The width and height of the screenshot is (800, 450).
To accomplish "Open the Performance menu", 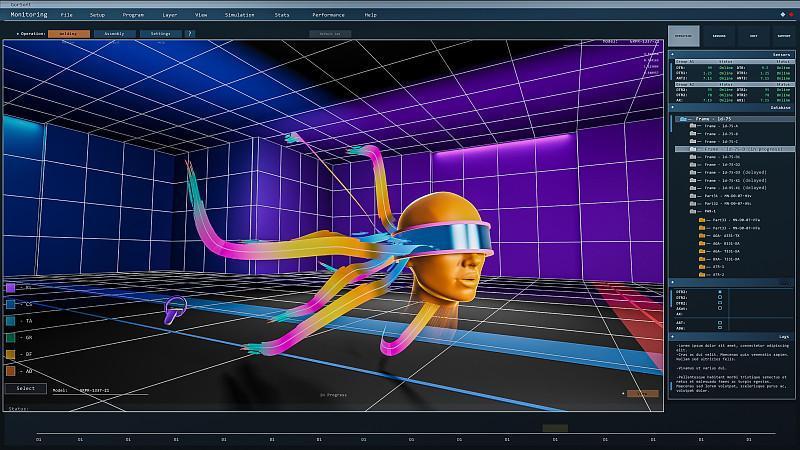I will 328,15.
